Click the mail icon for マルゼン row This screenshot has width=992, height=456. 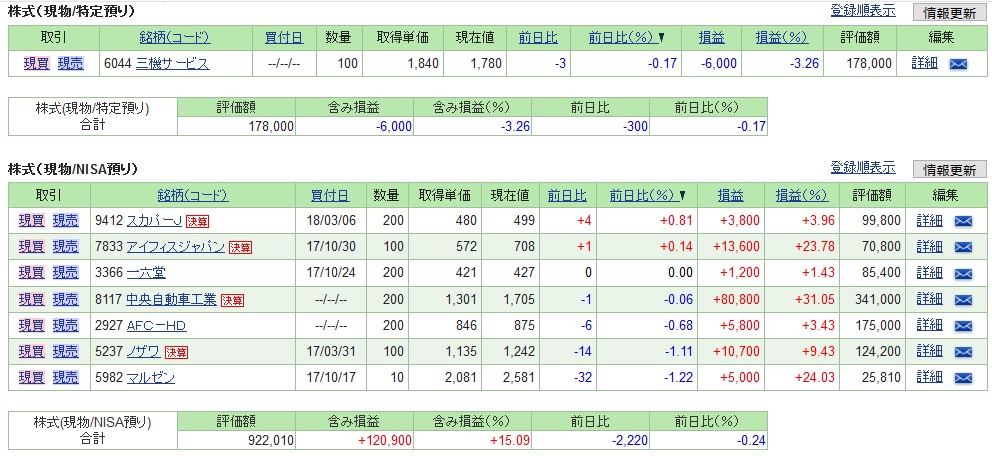click(x=964, y=378)
